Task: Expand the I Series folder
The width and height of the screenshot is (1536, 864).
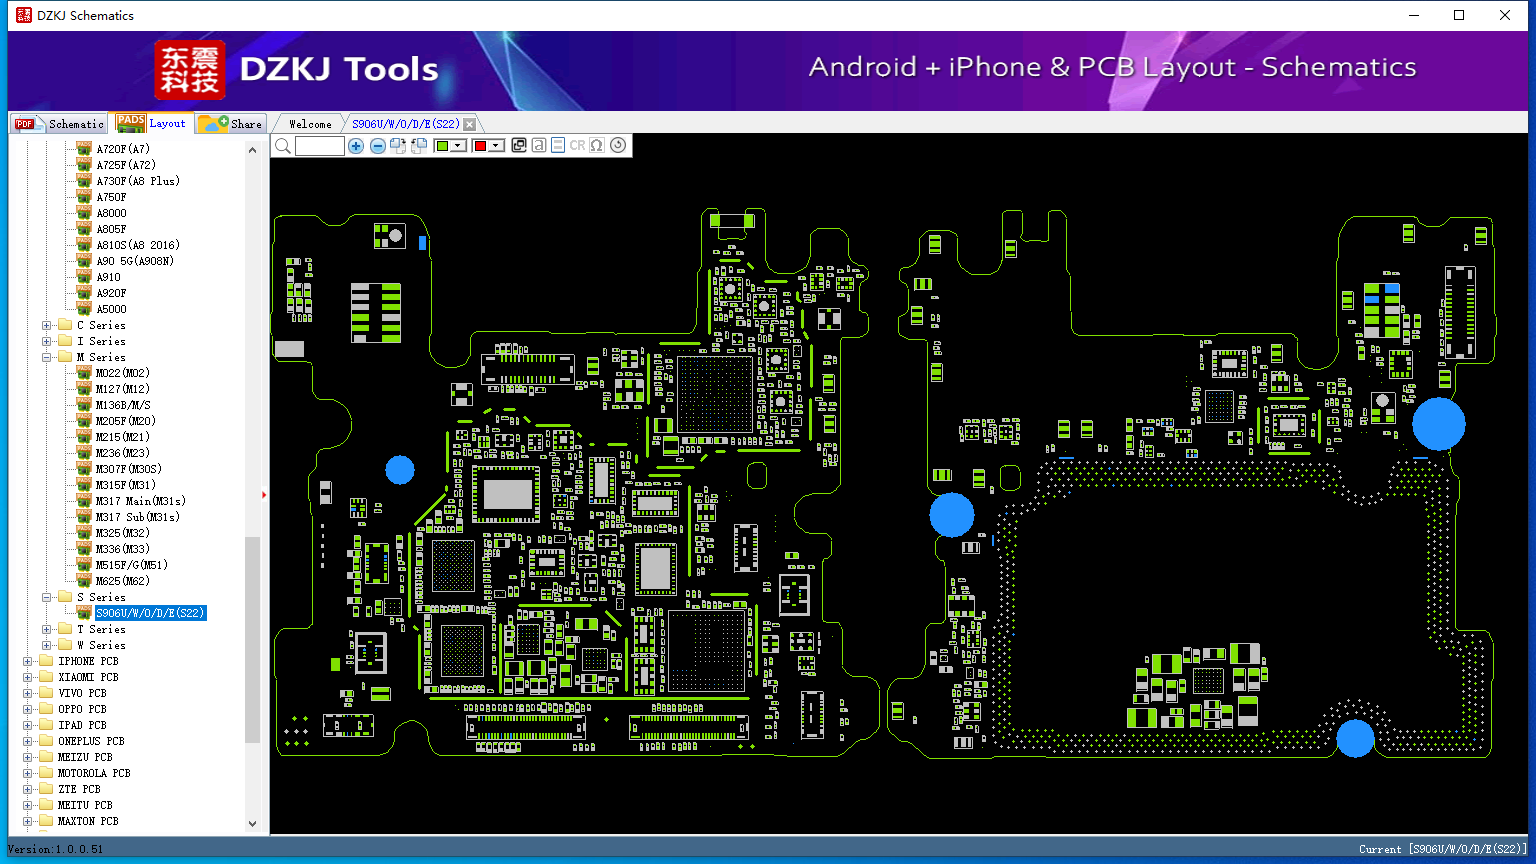Action: click(47, 341)
